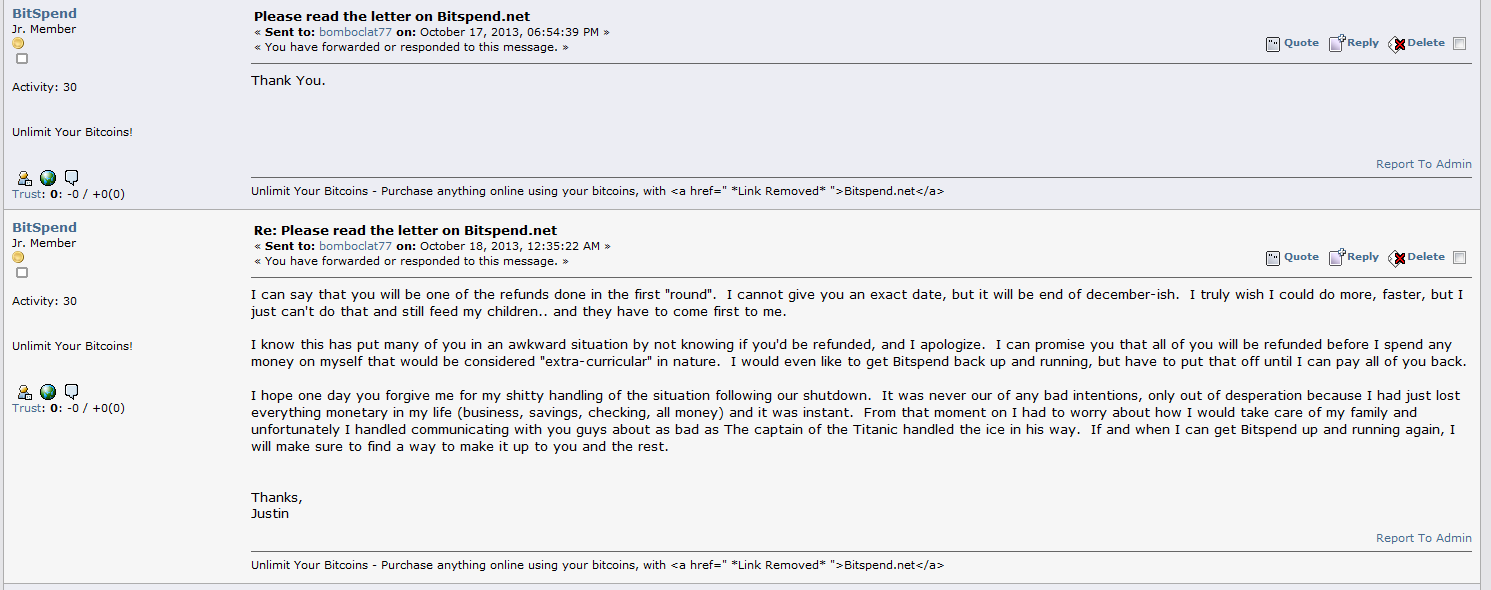Click Quote icon on first message
Image resolution: width=1491 pixels, height=590 pixels.
tap(1273, 44)
